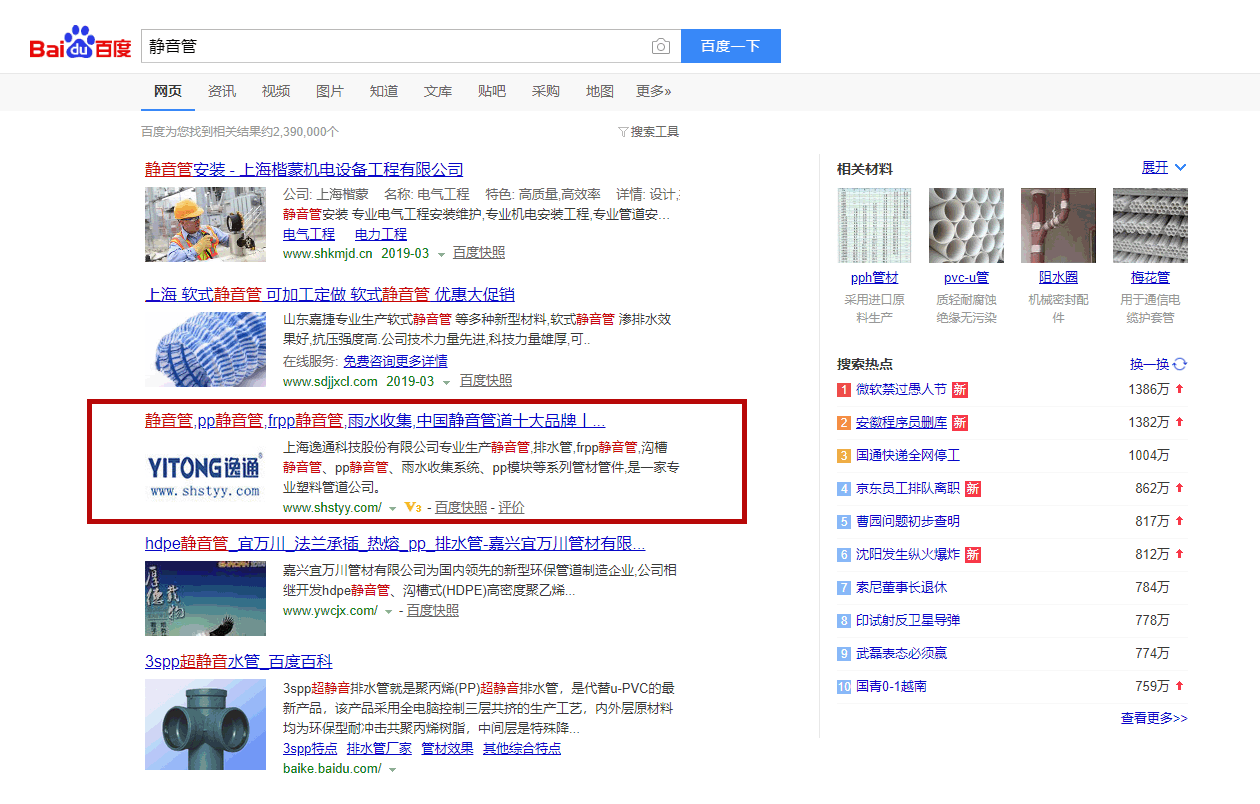The image size is (1260, 804).
Task: Open the 地图 tab
Action: (600, 91)
